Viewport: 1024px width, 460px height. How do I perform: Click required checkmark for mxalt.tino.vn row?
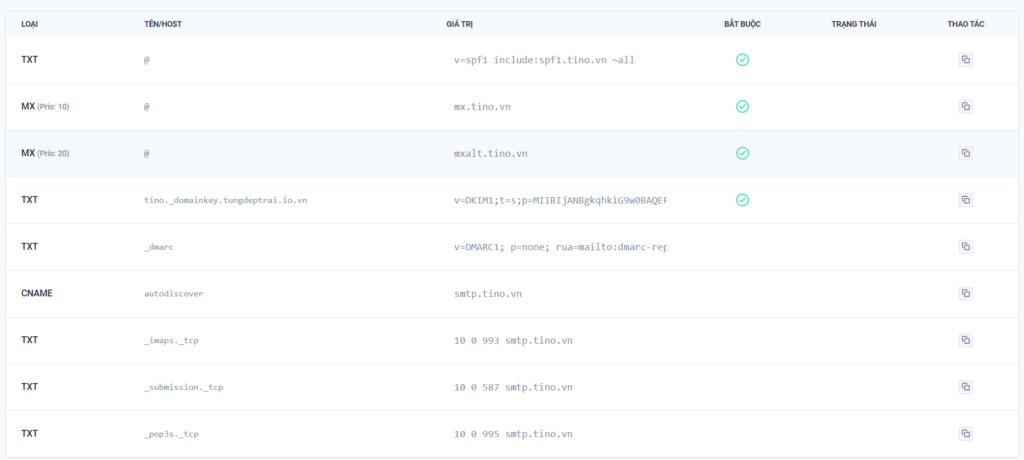click(x=742, y=153)
